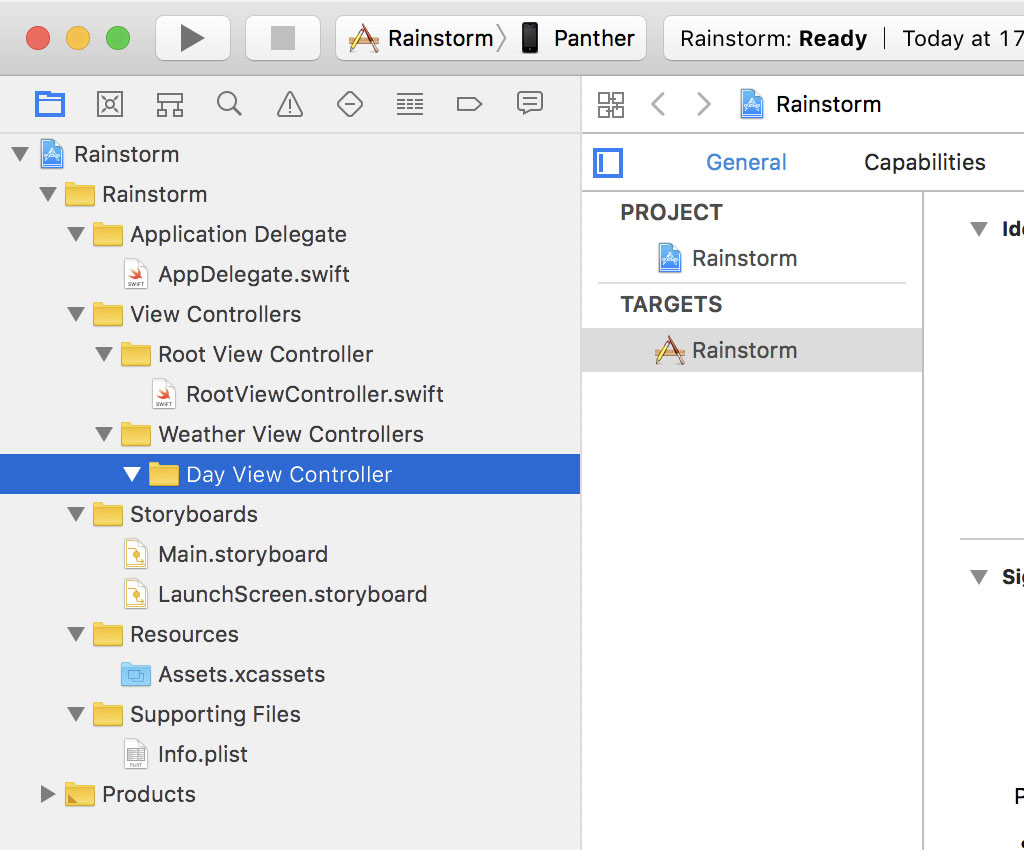Open the Report navigator speech bubble
Screen dimensions: 1024x850
tap(529, 103)
